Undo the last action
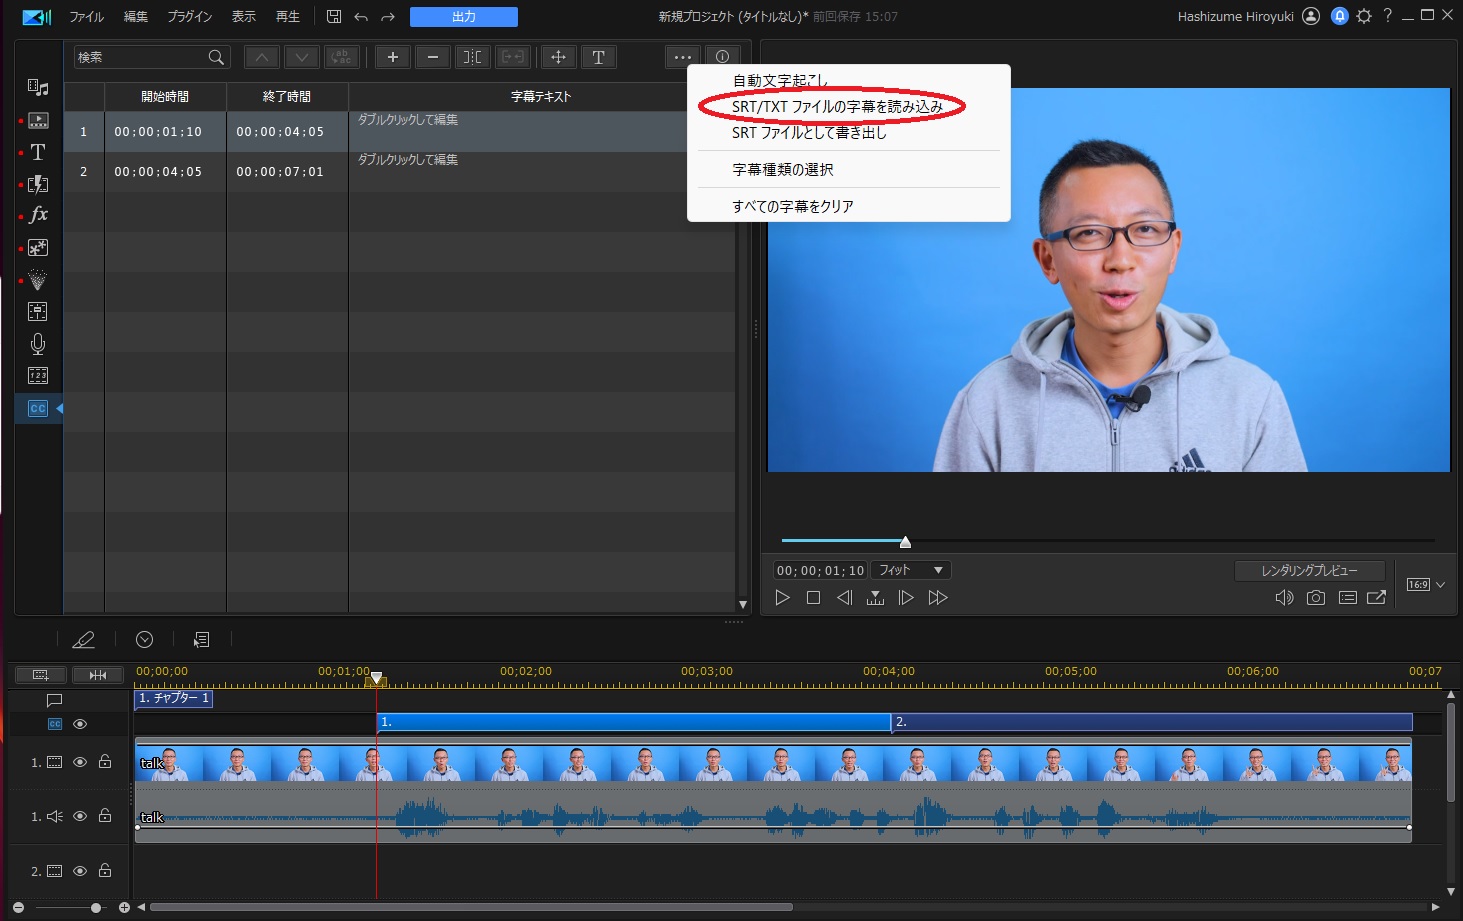Image resolution: width=1463 pixels, height=921 pixels. point(361,17)
